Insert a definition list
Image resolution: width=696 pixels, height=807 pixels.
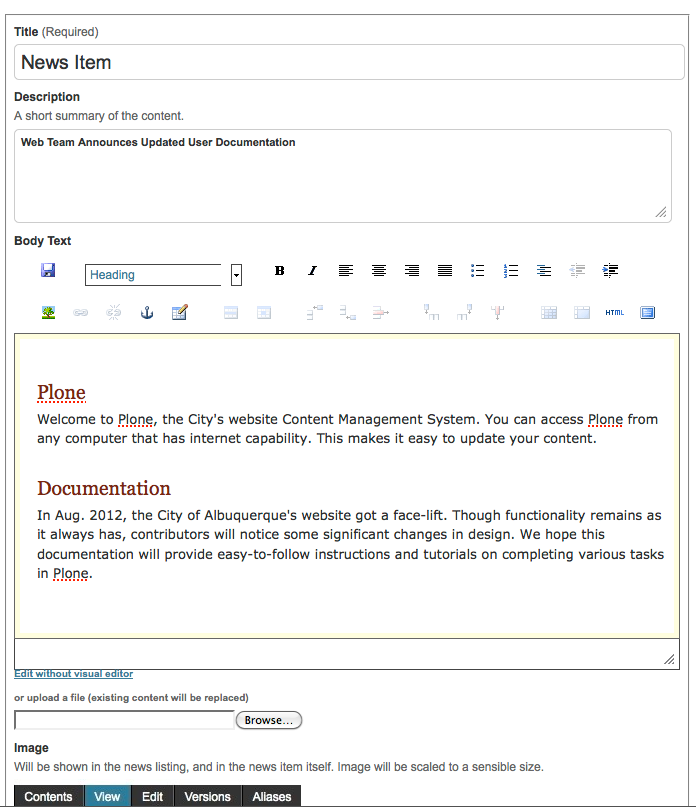(544, 271)
